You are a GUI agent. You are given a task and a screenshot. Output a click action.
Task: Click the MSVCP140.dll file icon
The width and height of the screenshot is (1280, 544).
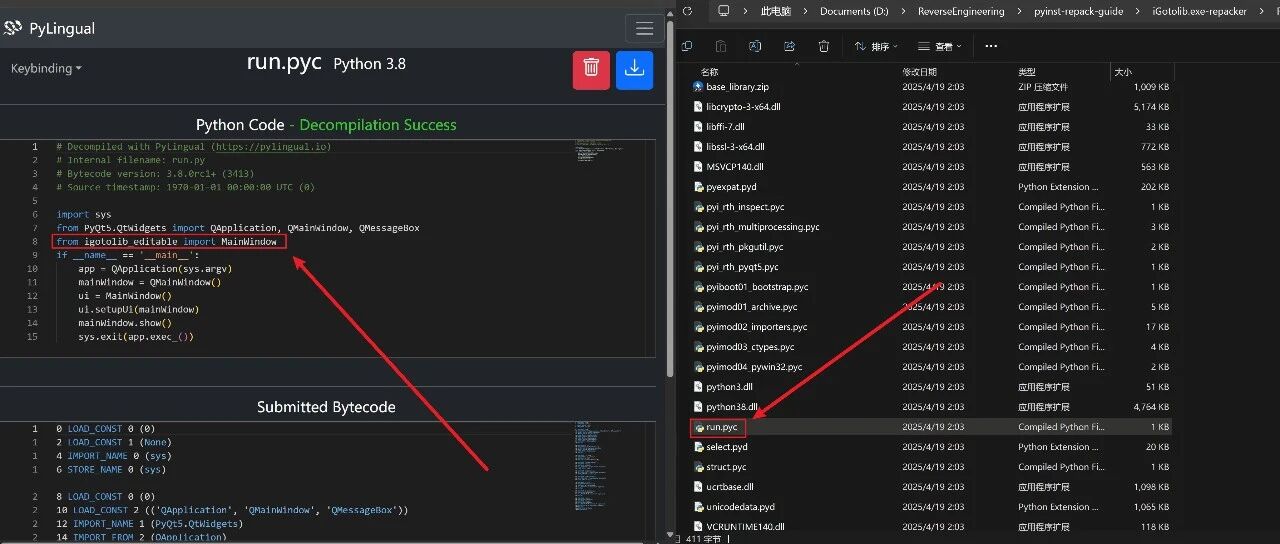[698, 167]
